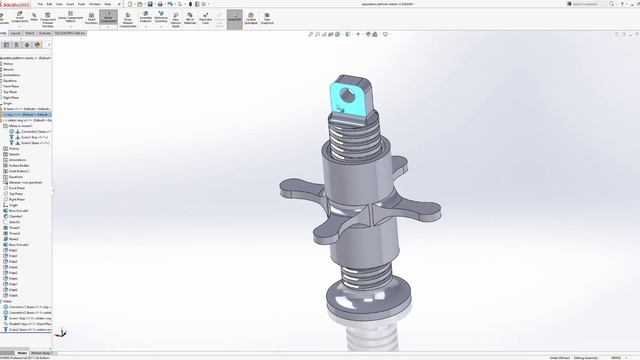The width and height of the screenshot is (640, 360).
Task: Open the View menu
Action: [x=59, y=4]
